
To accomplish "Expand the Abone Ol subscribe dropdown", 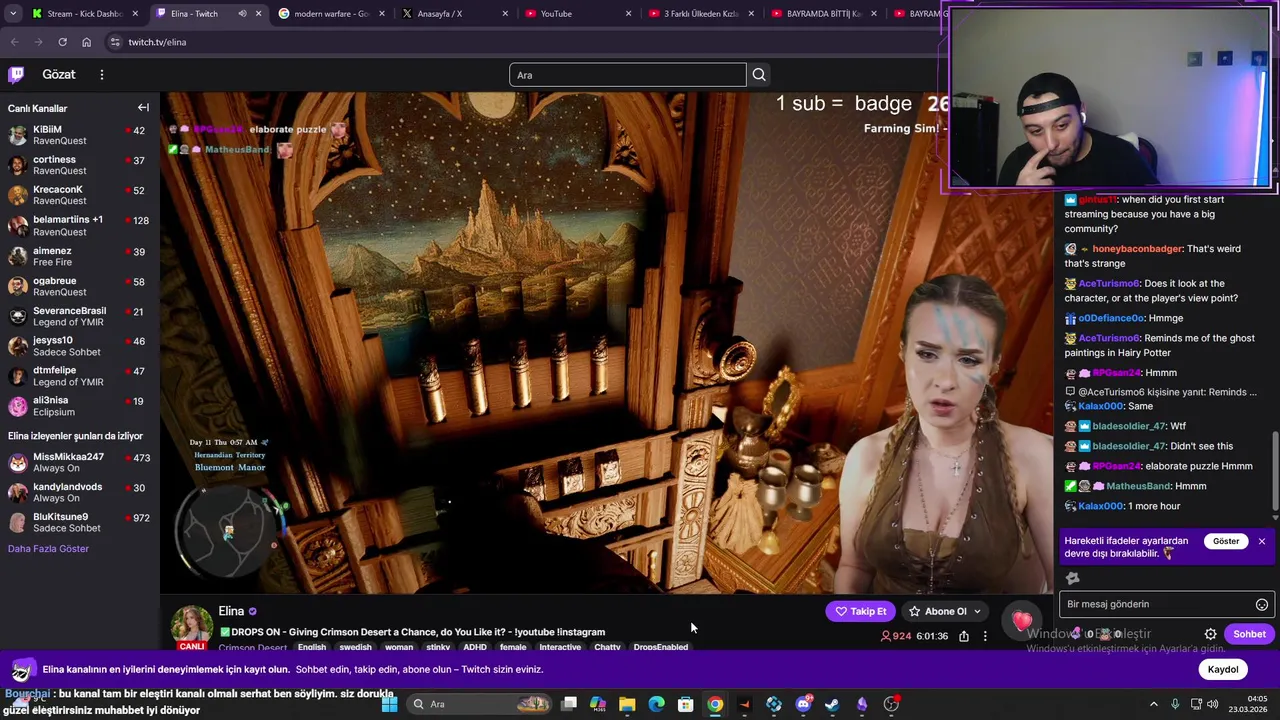I will 977,612.
